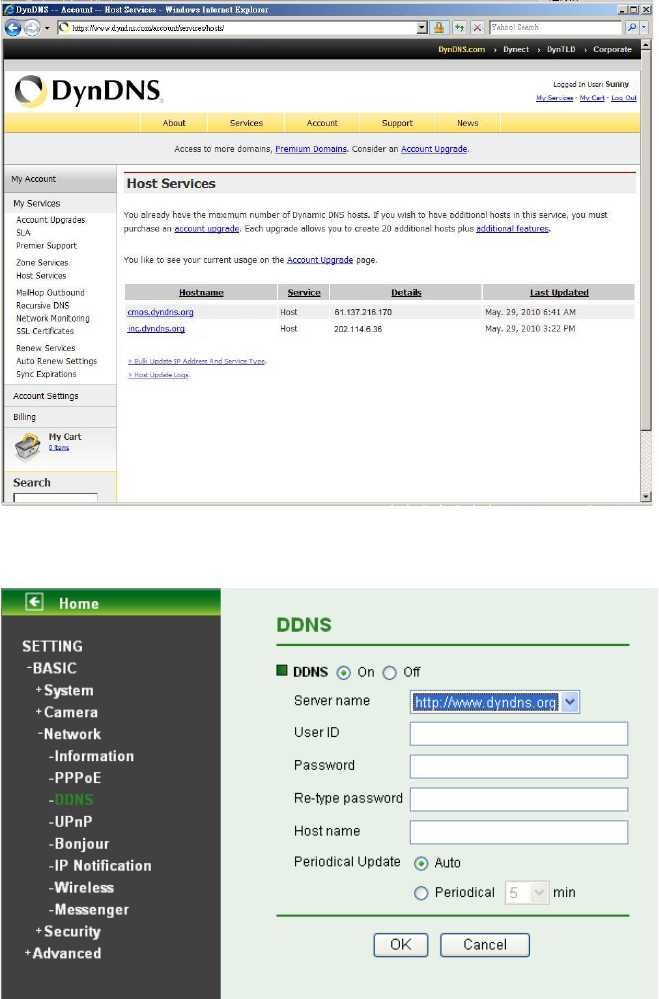Click the green Refresh page icon
Viewport: 659px width, 999px height.
(459, 27)
